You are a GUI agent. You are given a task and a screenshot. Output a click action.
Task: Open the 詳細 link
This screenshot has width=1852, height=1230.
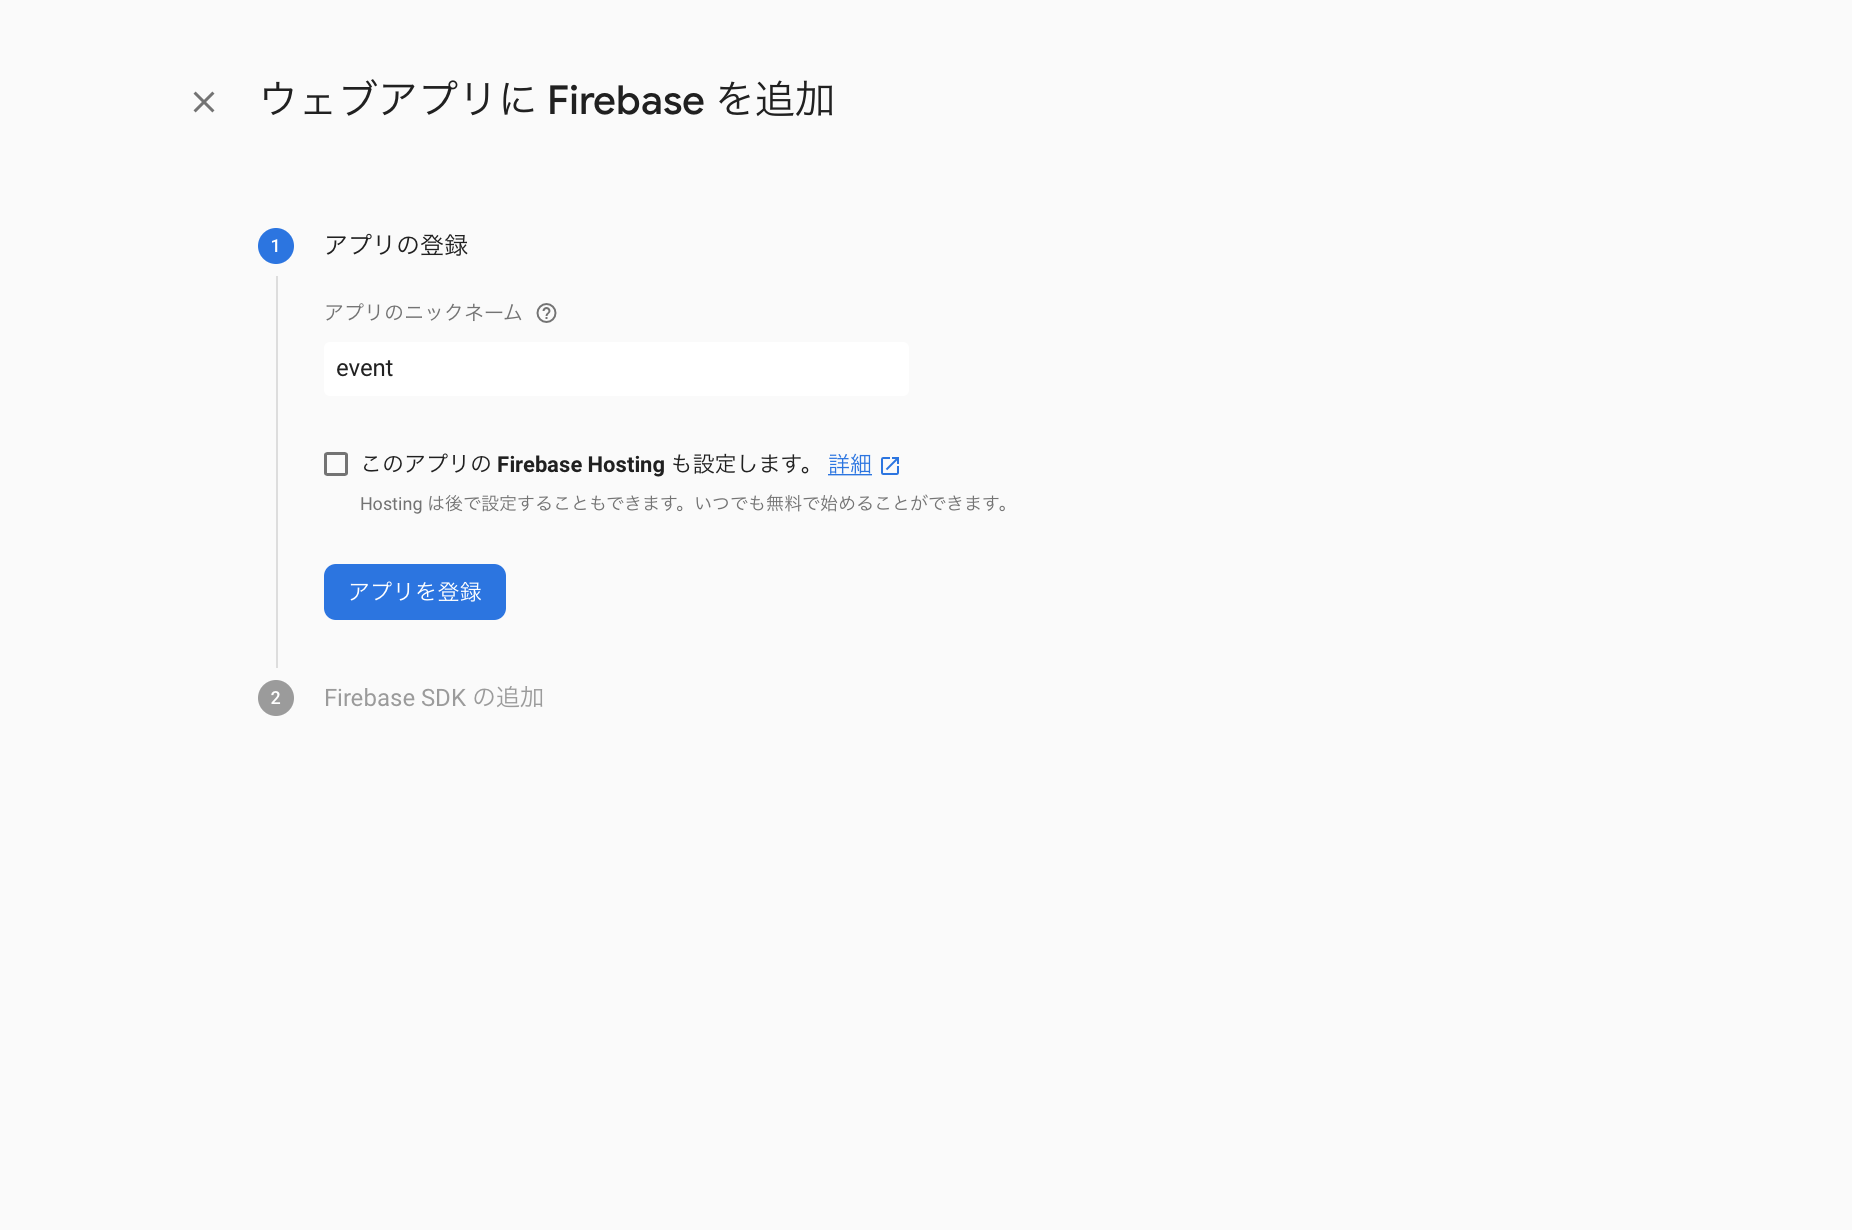[x=850, y=464]
